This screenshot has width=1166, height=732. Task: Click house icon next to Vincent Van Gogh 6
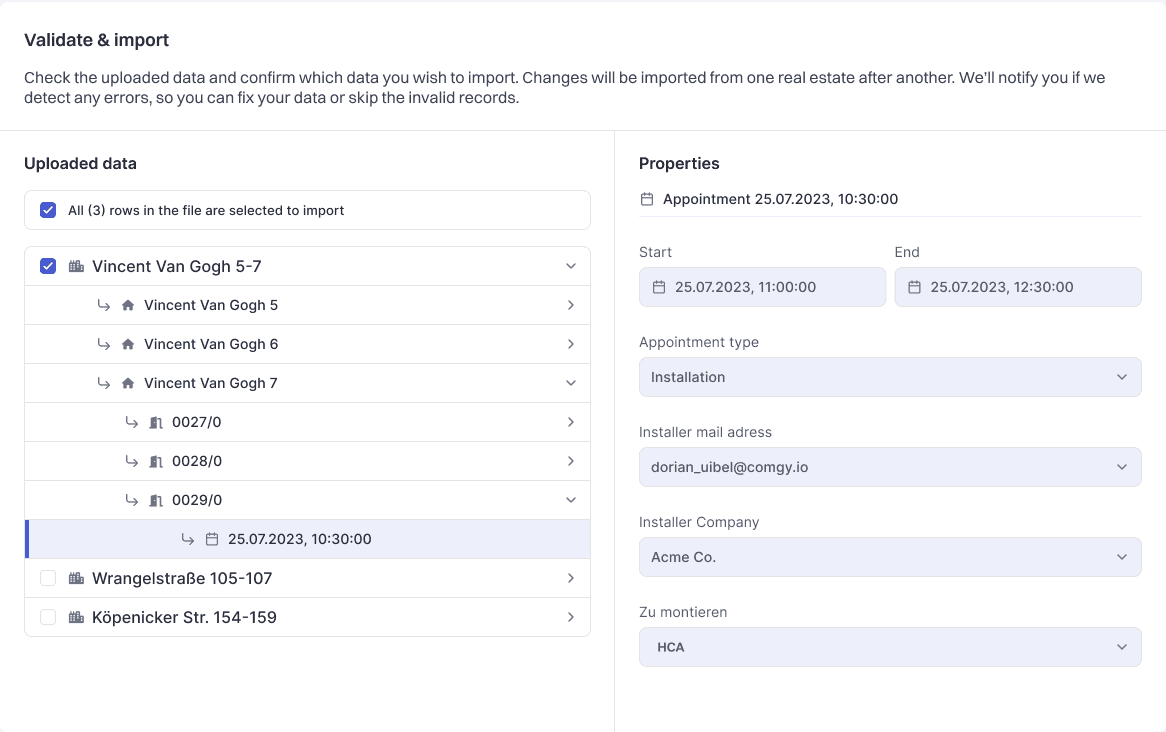128,344
